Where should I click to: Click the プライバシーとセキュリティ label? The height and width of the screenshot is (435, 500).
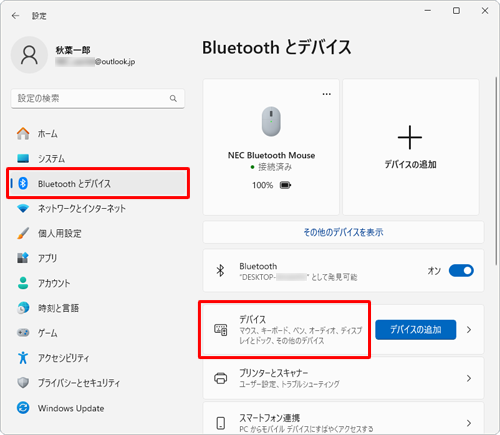click(79, 383)
